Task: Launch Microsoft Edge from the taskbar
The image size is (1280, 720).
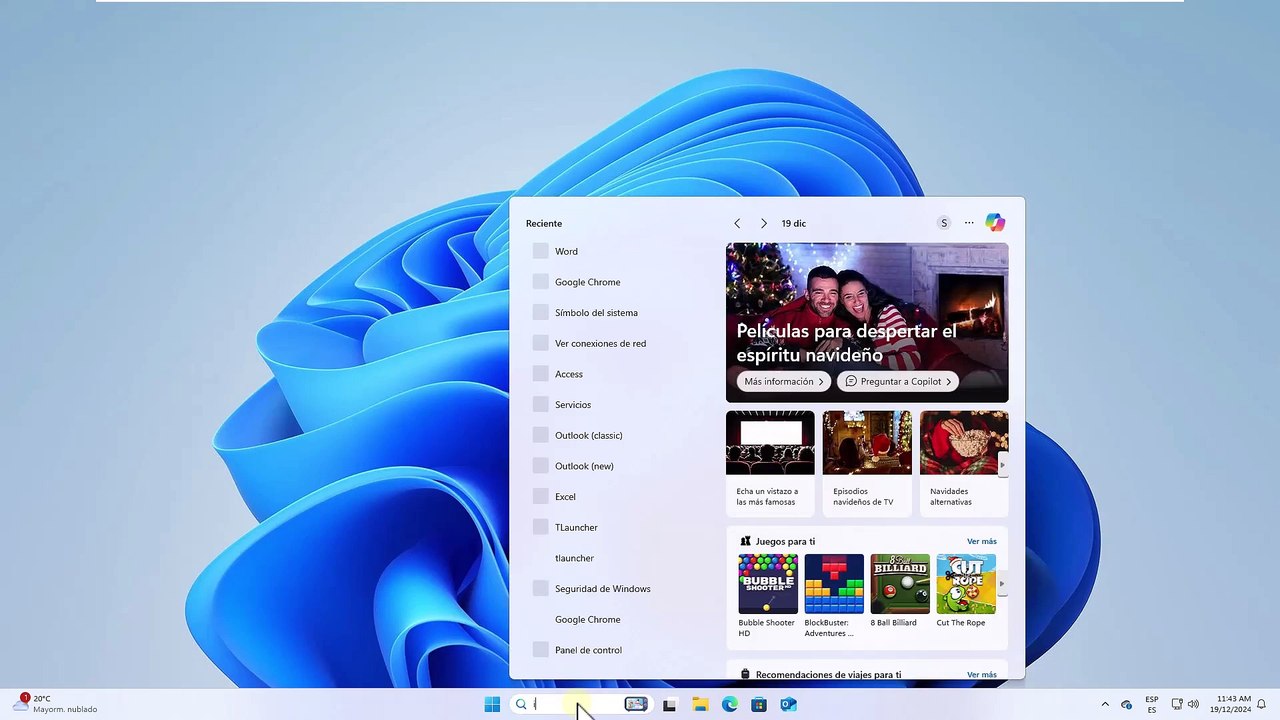Action: [x=730, y=704]
